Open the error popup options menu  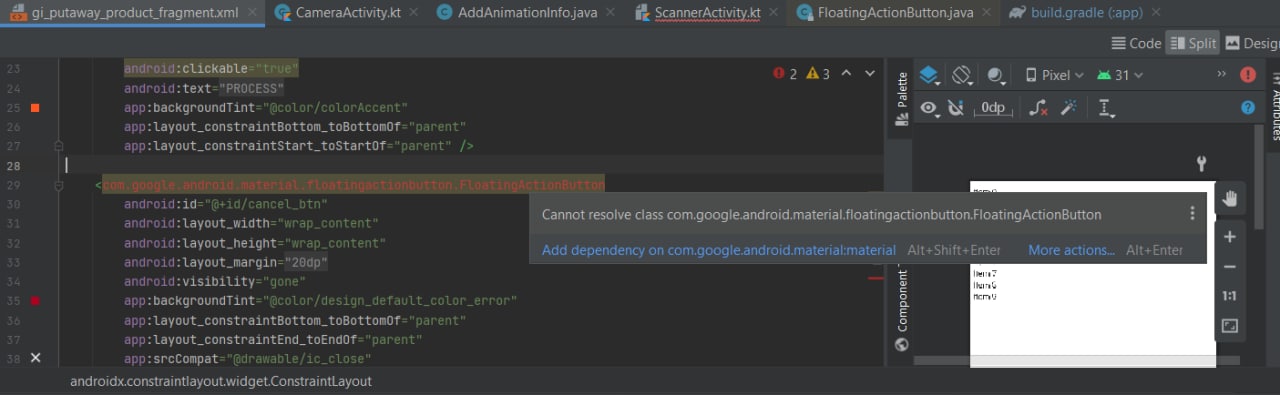coord(1192,213)
